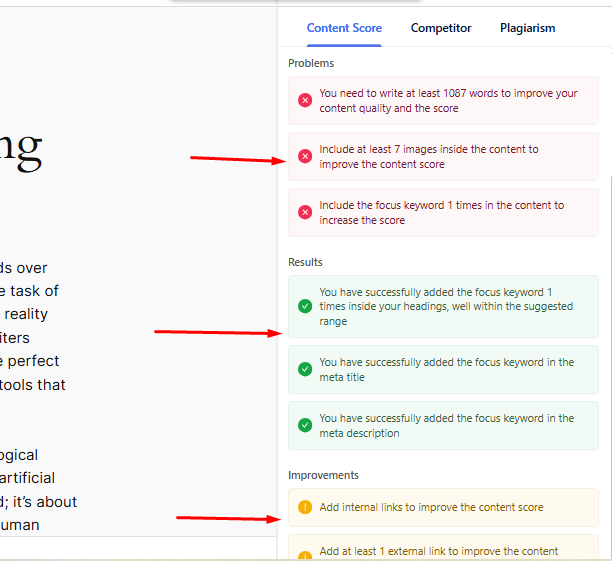Click red error icon beside focus keyword problem
The height and width of the screenshot is (561, 612).
coord(305,213)
